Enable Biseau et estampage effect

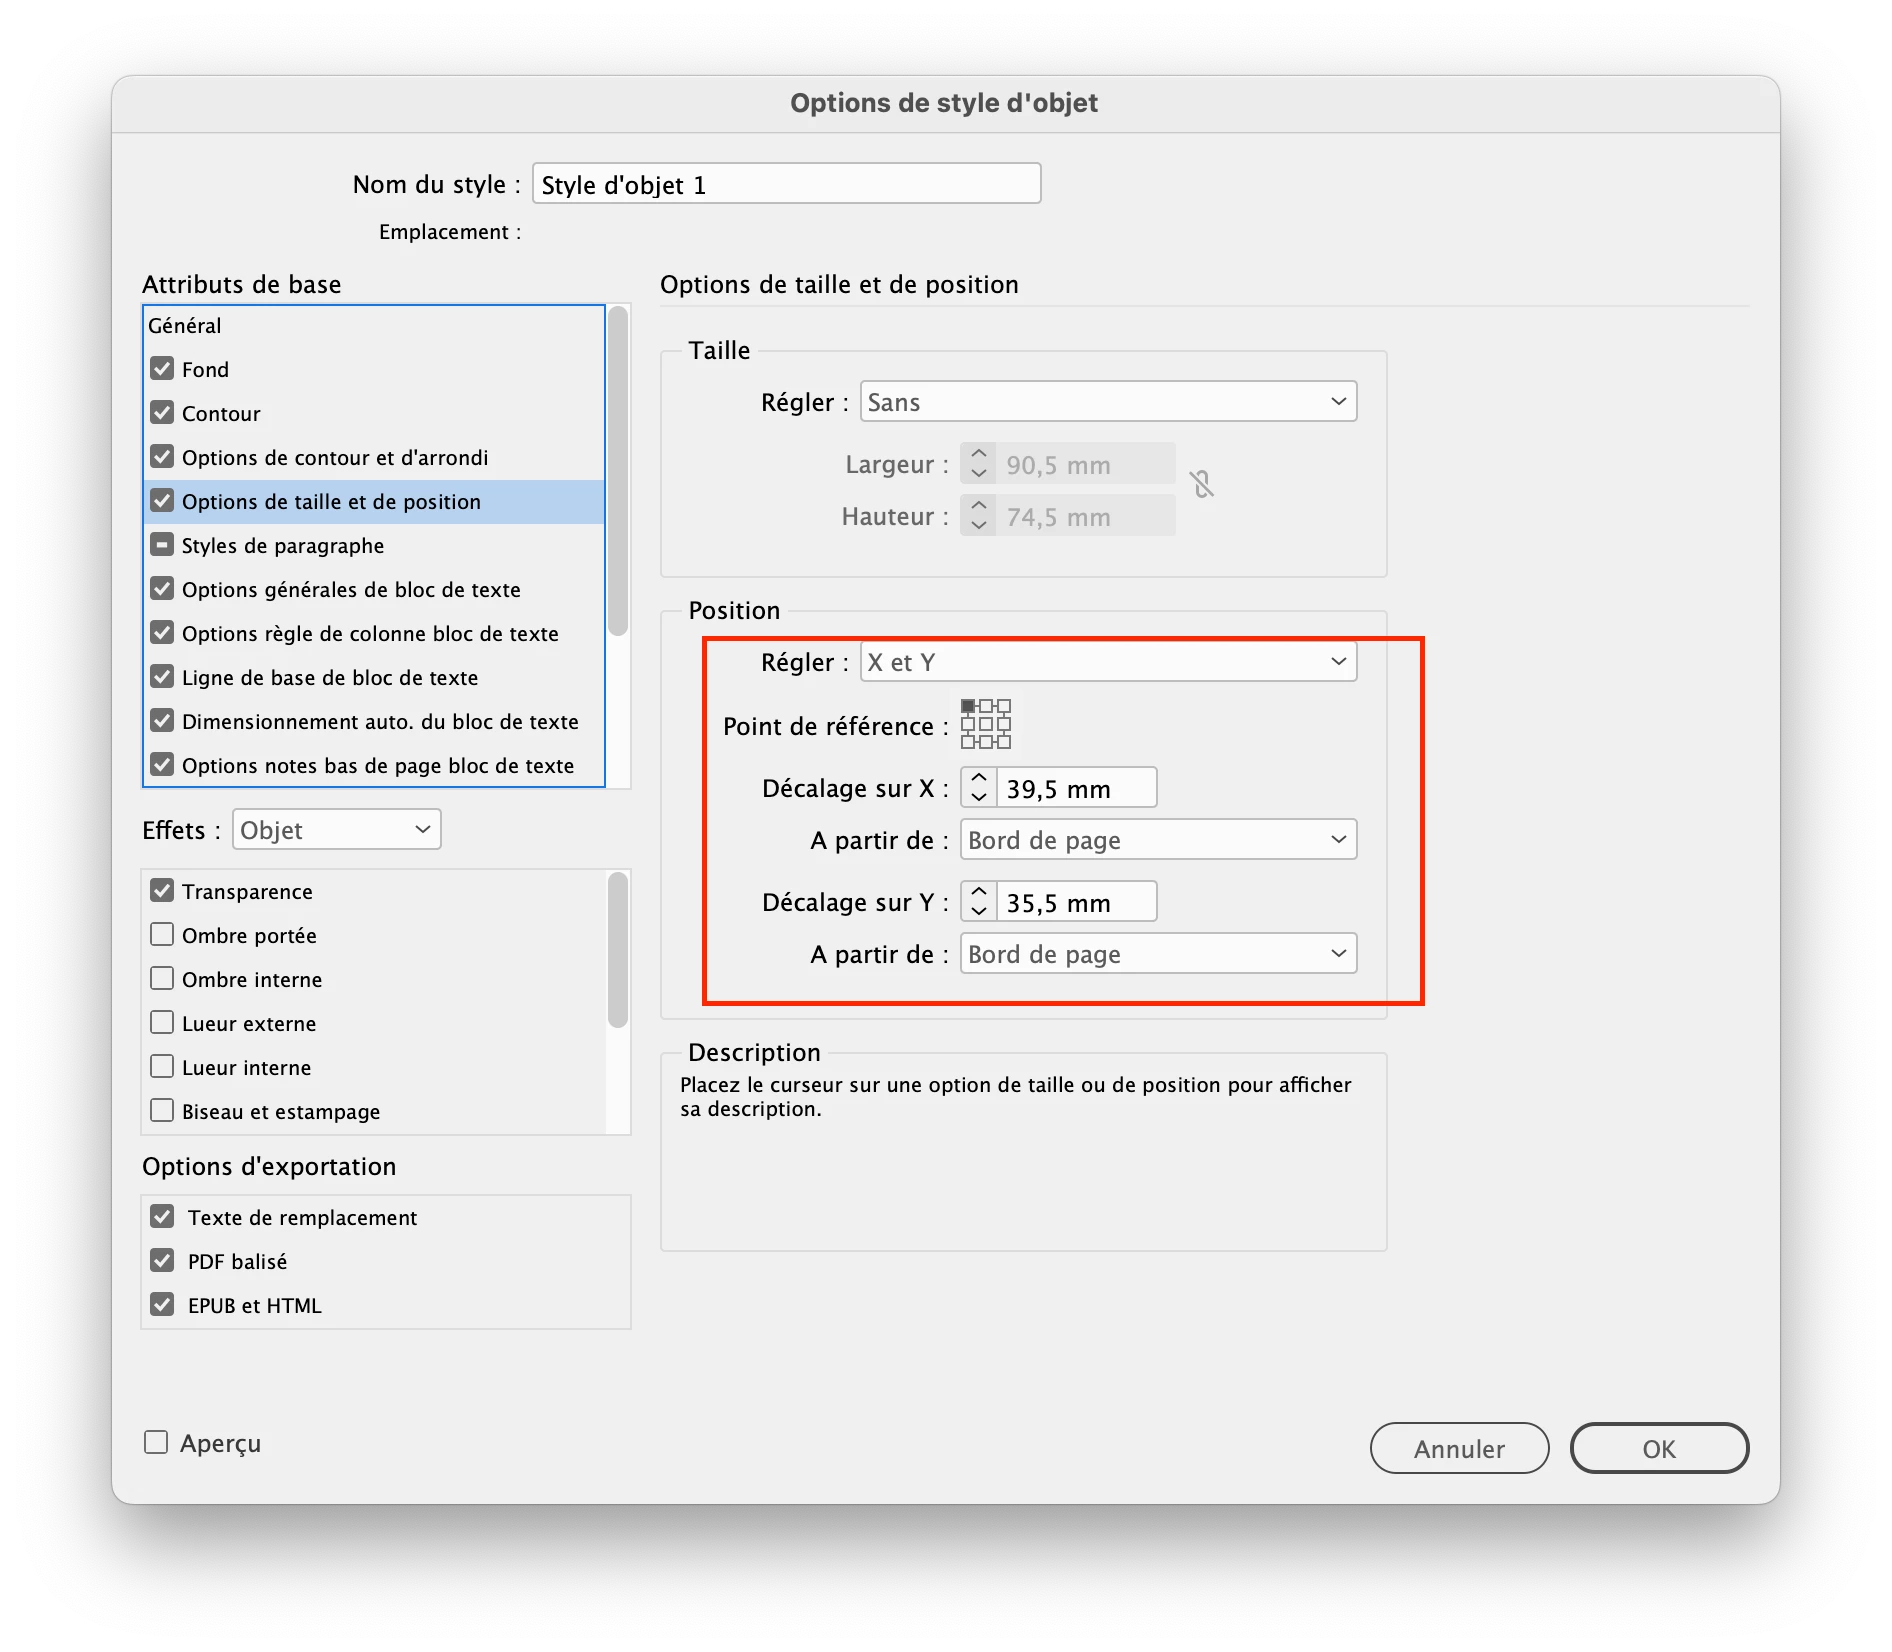162,1111
